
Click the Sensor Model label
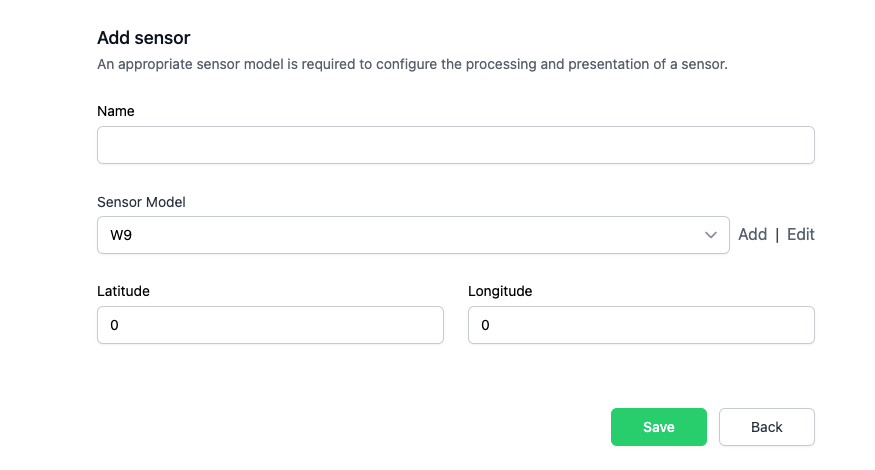click(141, 201)
